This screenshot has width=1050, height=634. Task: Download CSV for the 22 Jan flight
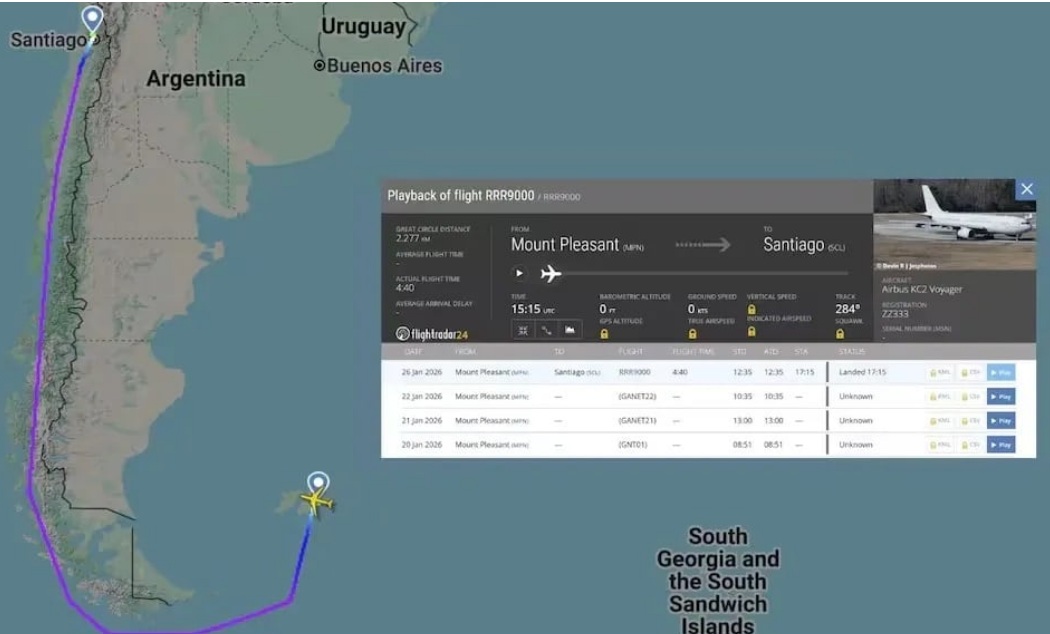[x=970, y=396]
